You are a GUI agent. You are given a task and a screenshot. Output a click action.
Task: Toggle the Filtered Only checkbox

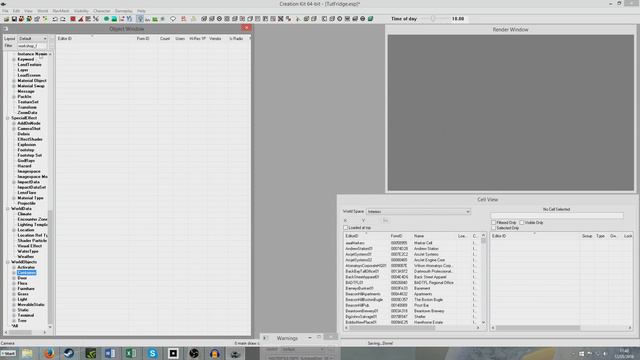click(493, 223)
